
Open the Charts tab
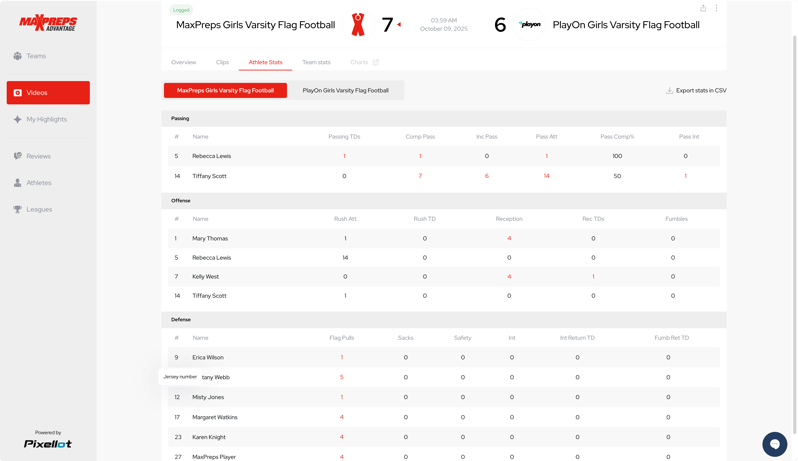pyautogui.click(x=359, y=62)
